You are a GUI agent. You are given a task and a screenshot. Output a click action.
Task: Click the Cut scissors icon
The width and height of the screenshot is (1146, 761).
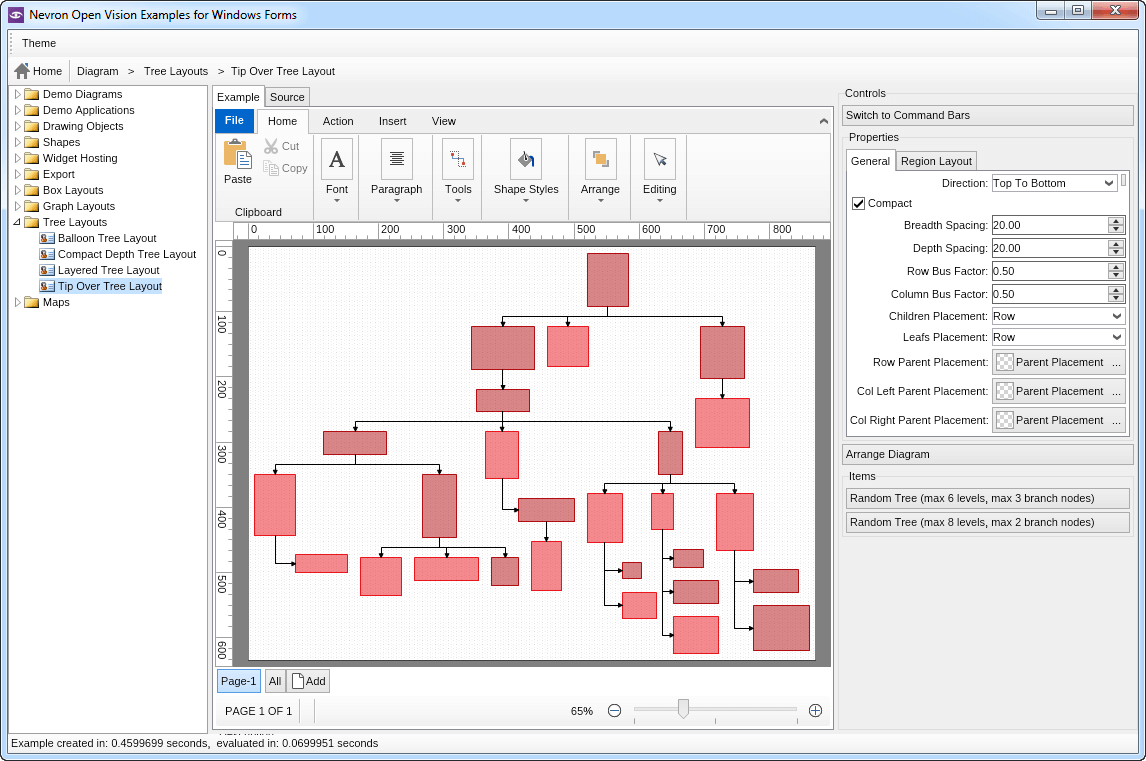(x=271, y=146)
